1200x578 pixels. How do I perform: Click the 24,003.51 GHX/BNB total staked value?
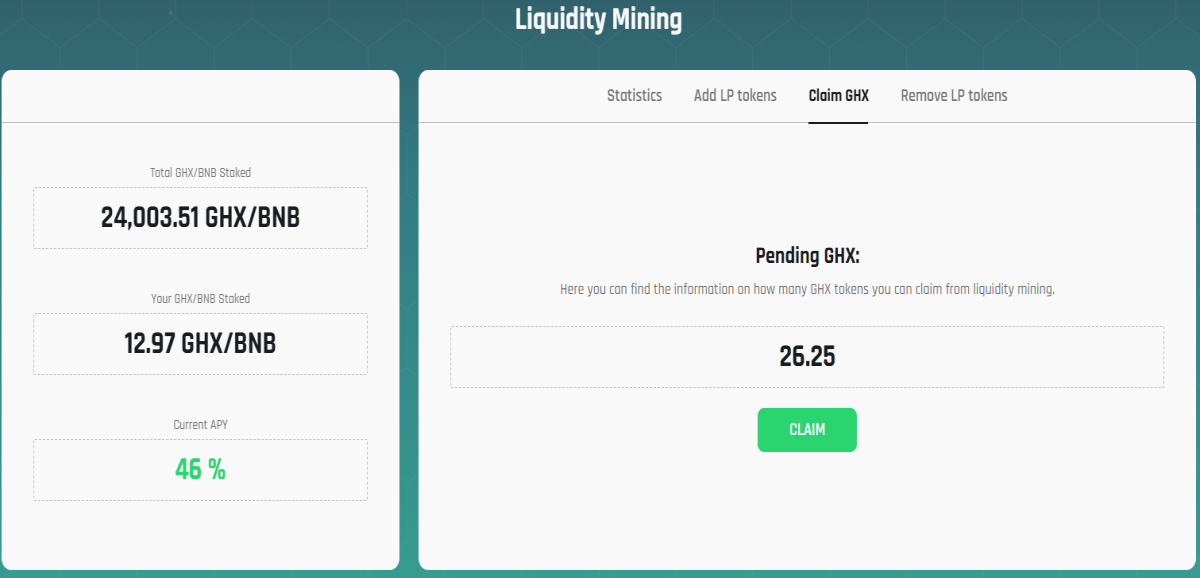pos(200,218)
